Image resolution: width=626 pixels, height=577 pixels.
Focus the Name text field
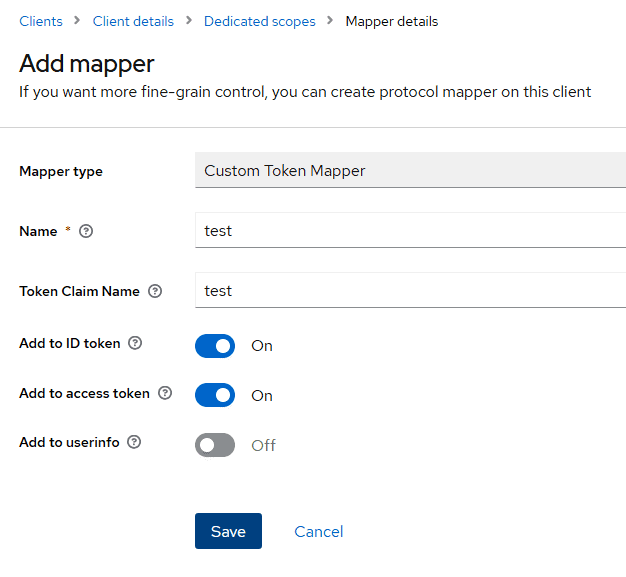[x=410, y=230]
